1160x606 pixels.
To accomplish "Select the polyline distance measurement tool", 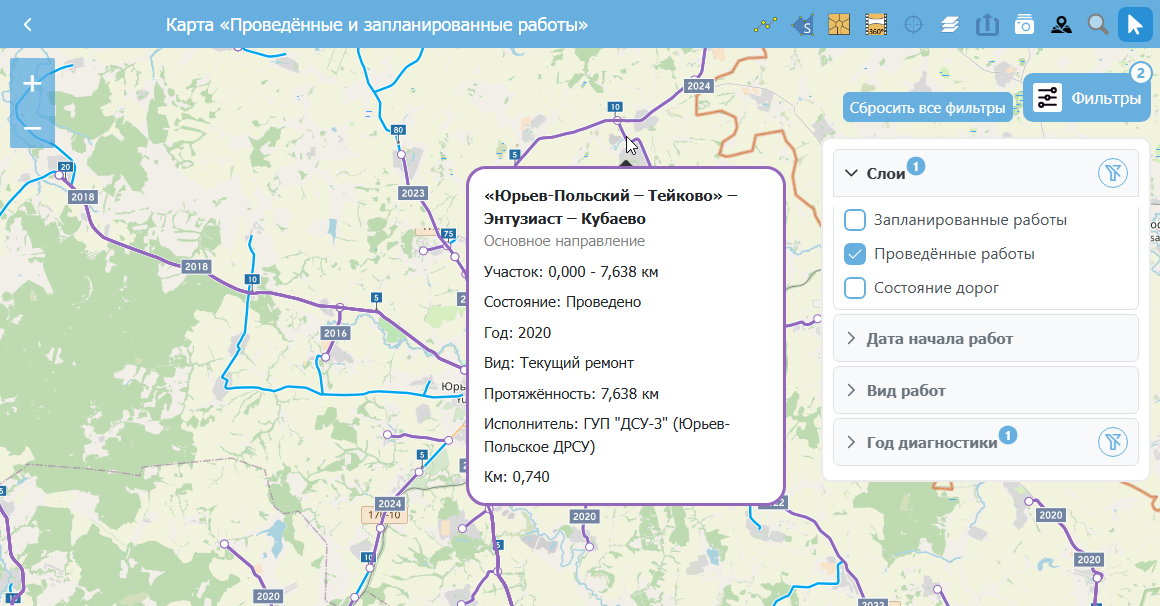I will point(765,24).
